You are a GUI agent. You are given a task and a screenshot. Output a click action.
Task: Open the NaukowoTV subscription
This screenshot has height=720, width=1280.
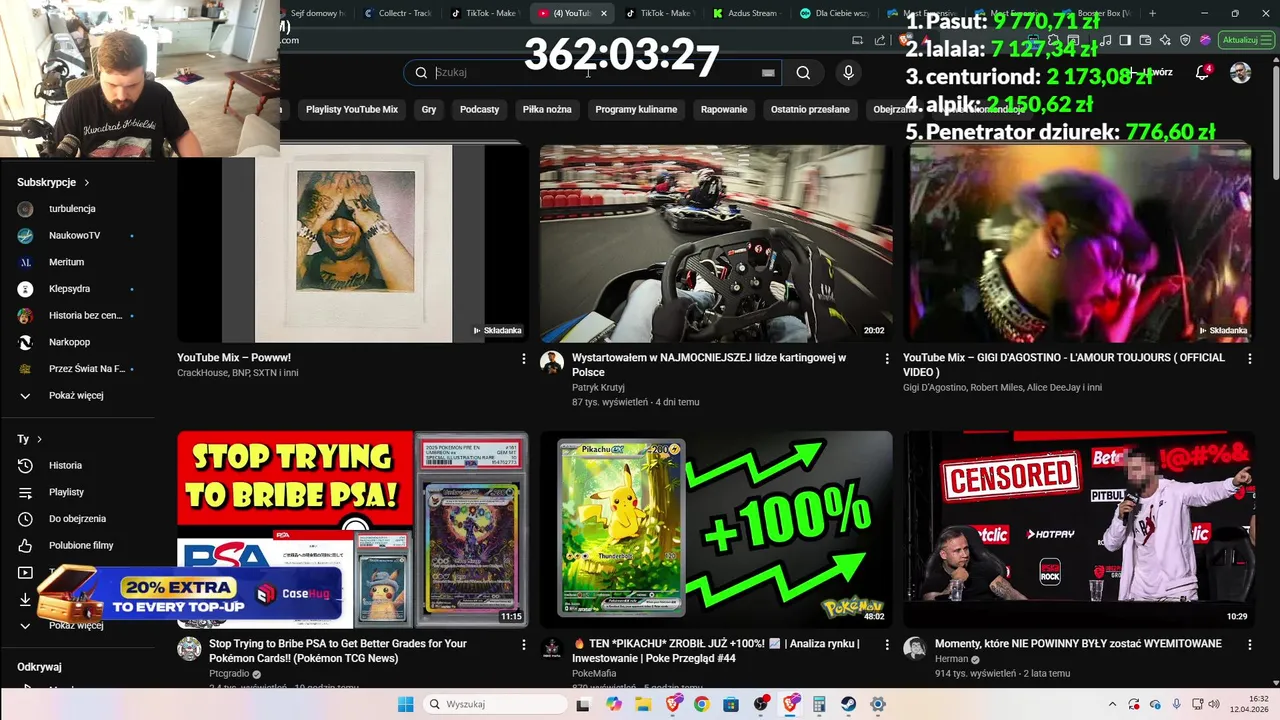(77, 235)
